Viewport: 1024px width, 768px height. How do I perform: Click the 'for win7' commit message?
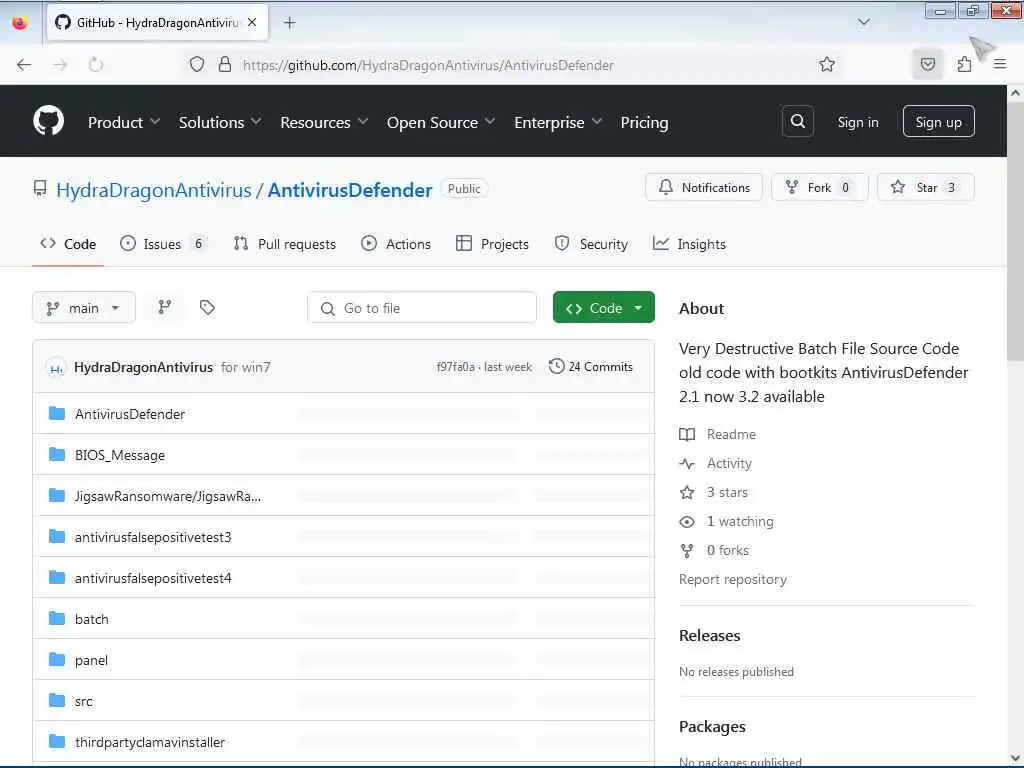pyautogui.click(x=246, y=367)
